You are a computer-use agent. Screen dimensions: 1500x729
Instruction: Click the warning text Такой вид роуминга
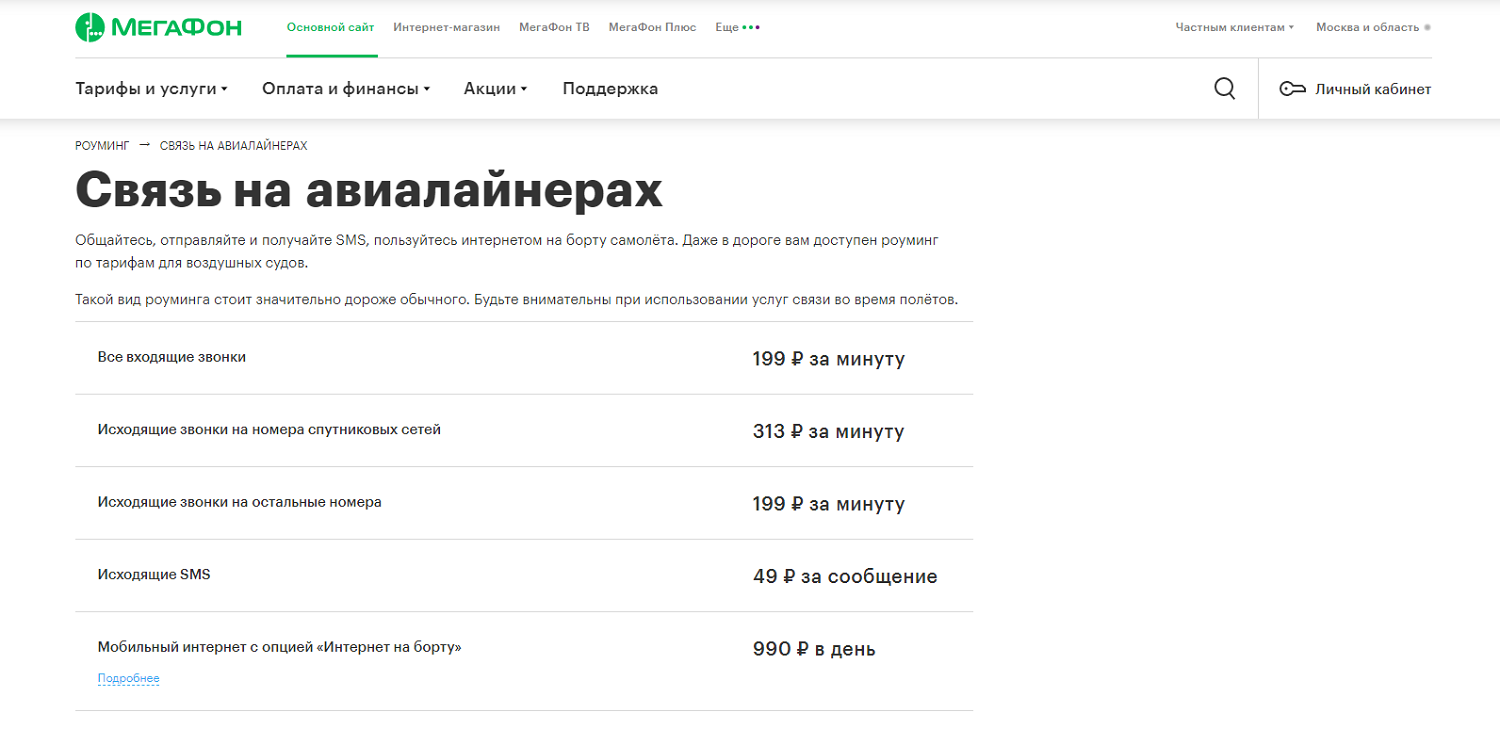pyautogui.click(x=517, y=299)
